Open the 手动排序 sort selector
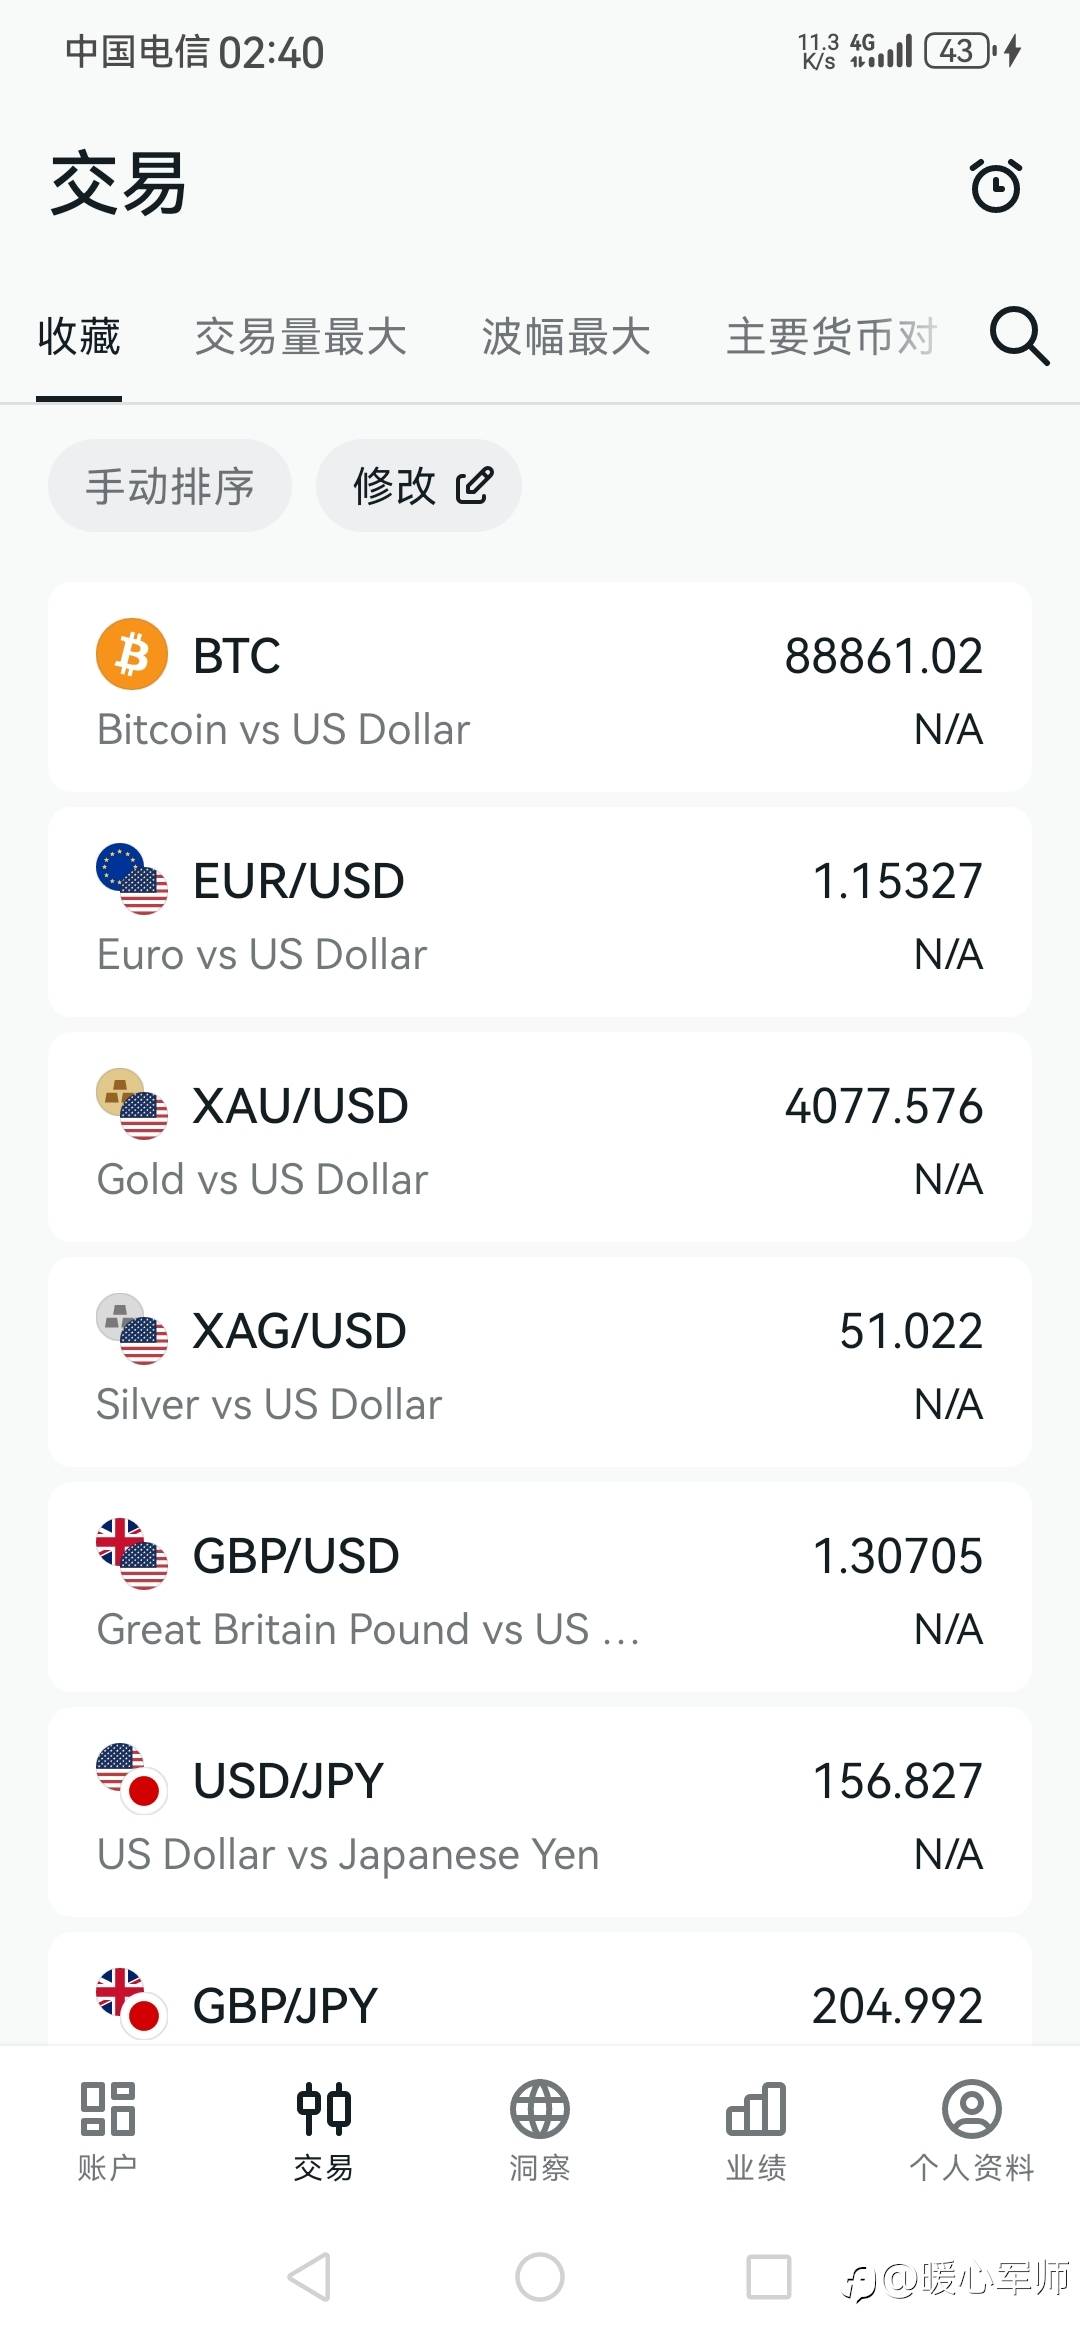The height and width of the screenshot is (2340, 1080). [x=170, y=486]
